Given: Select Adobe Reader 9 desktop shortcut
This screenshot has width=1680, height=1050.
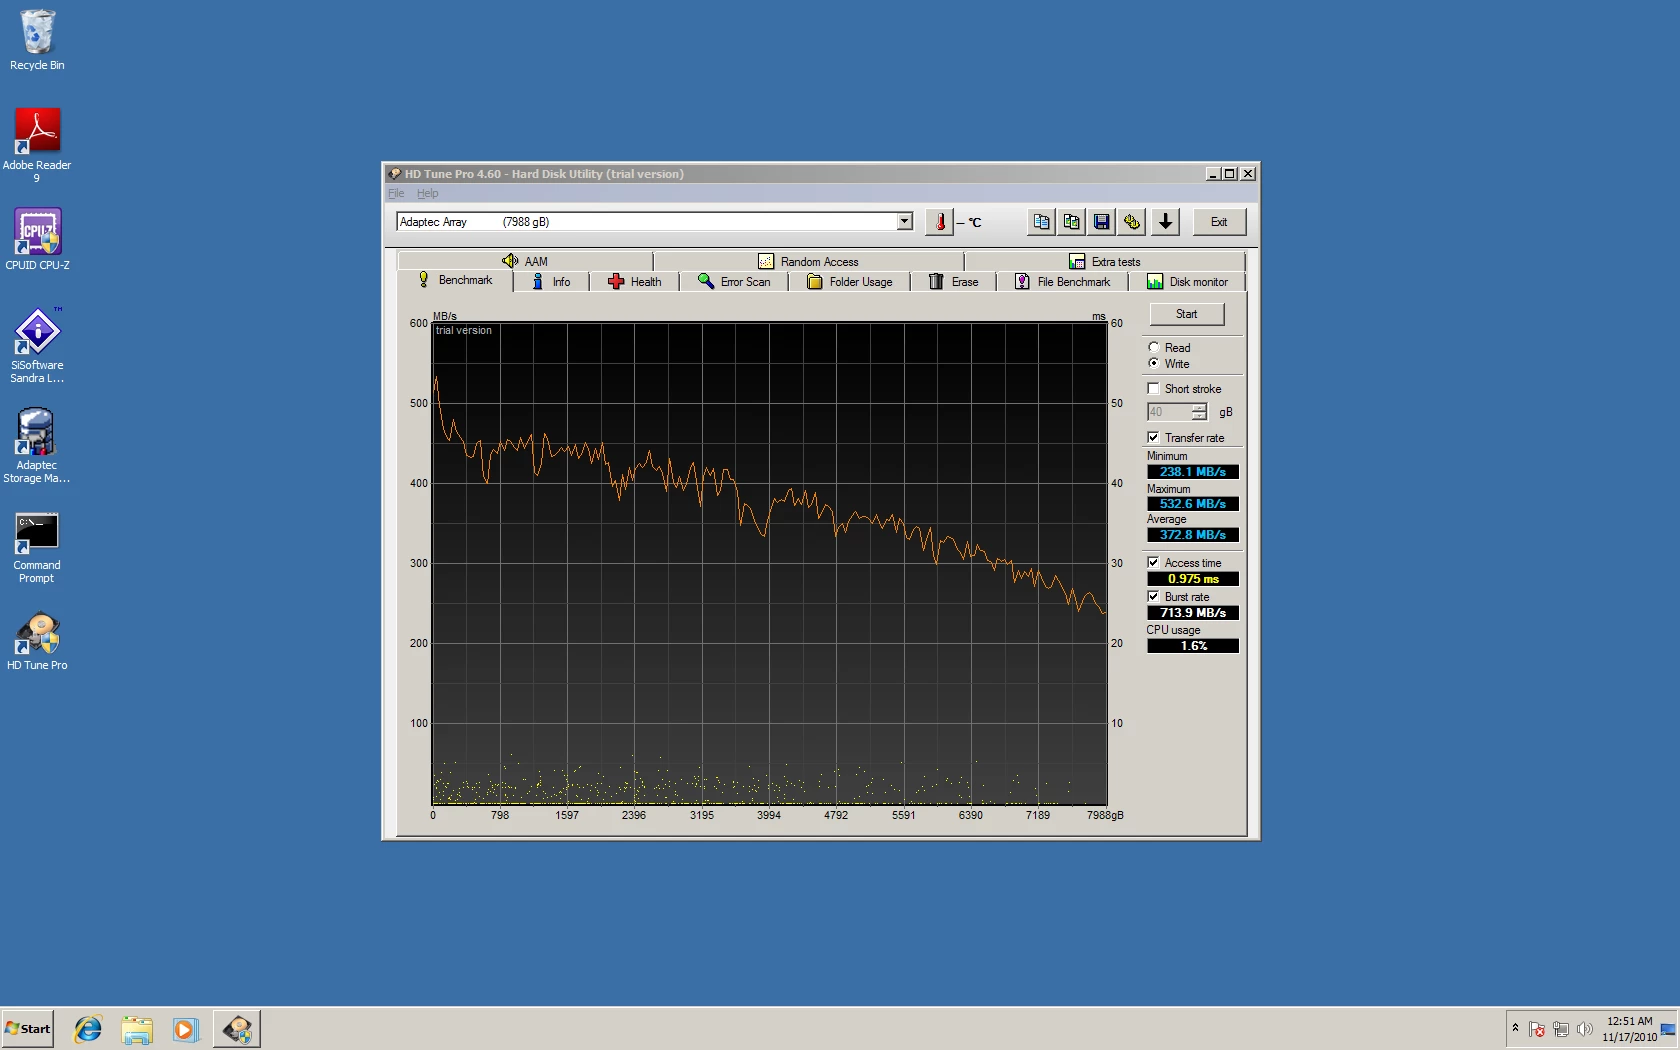Looking at the screenshot, I should (x=37, y=145).
